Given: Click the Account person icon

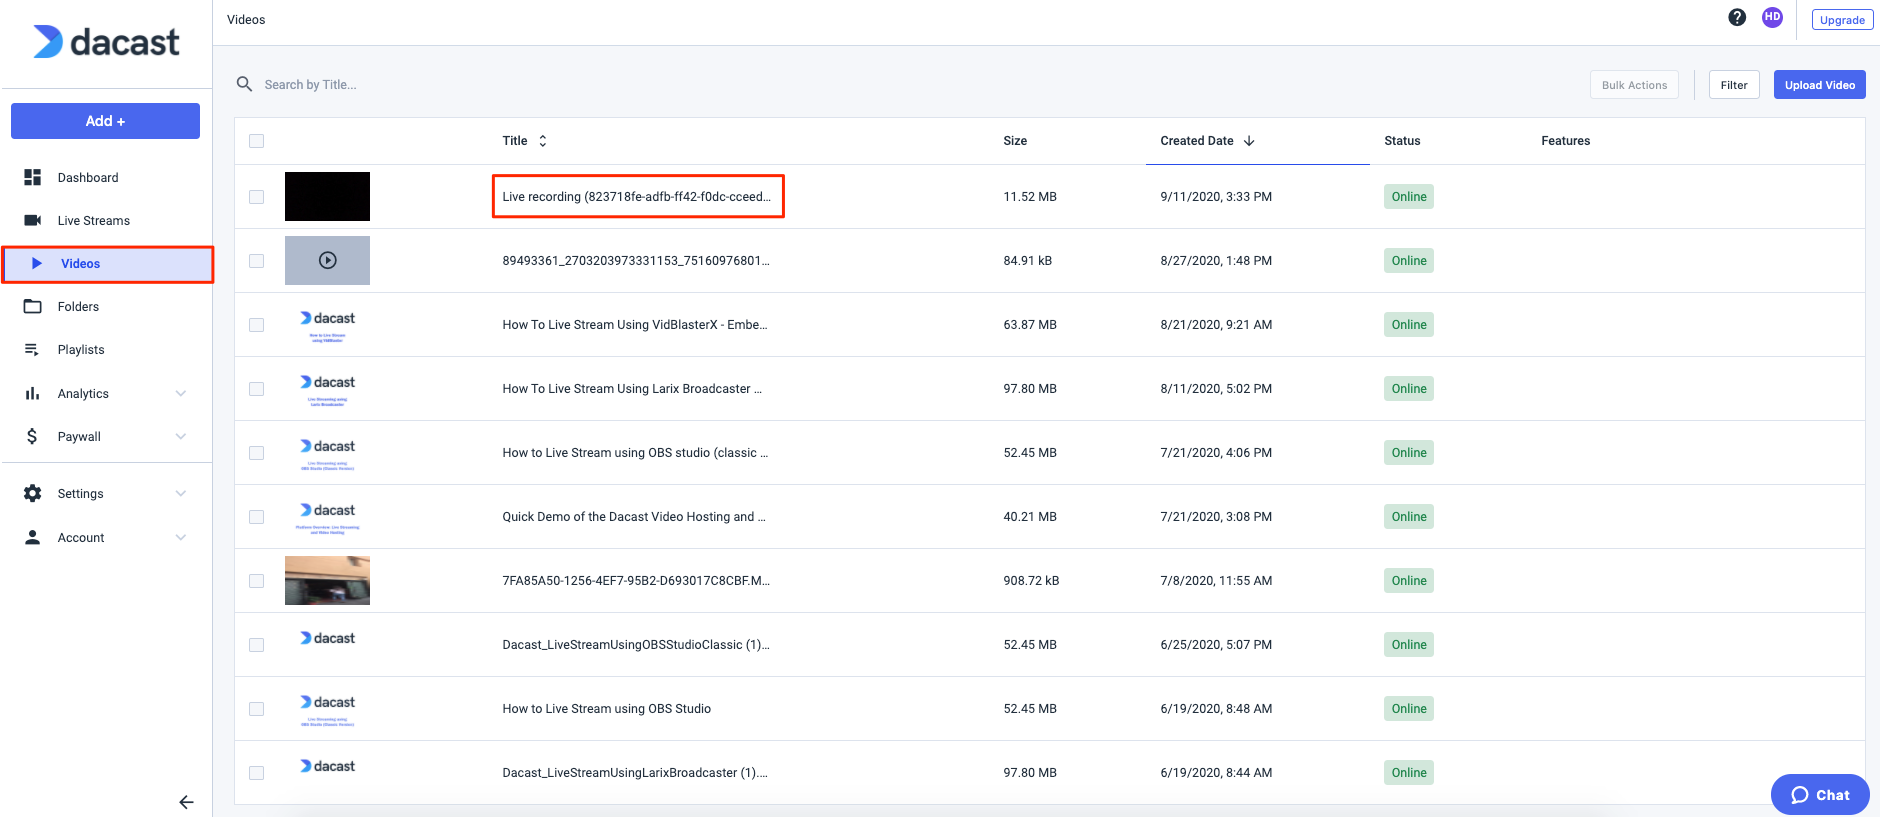Looking at the screenshot, I should pos(33,537).
